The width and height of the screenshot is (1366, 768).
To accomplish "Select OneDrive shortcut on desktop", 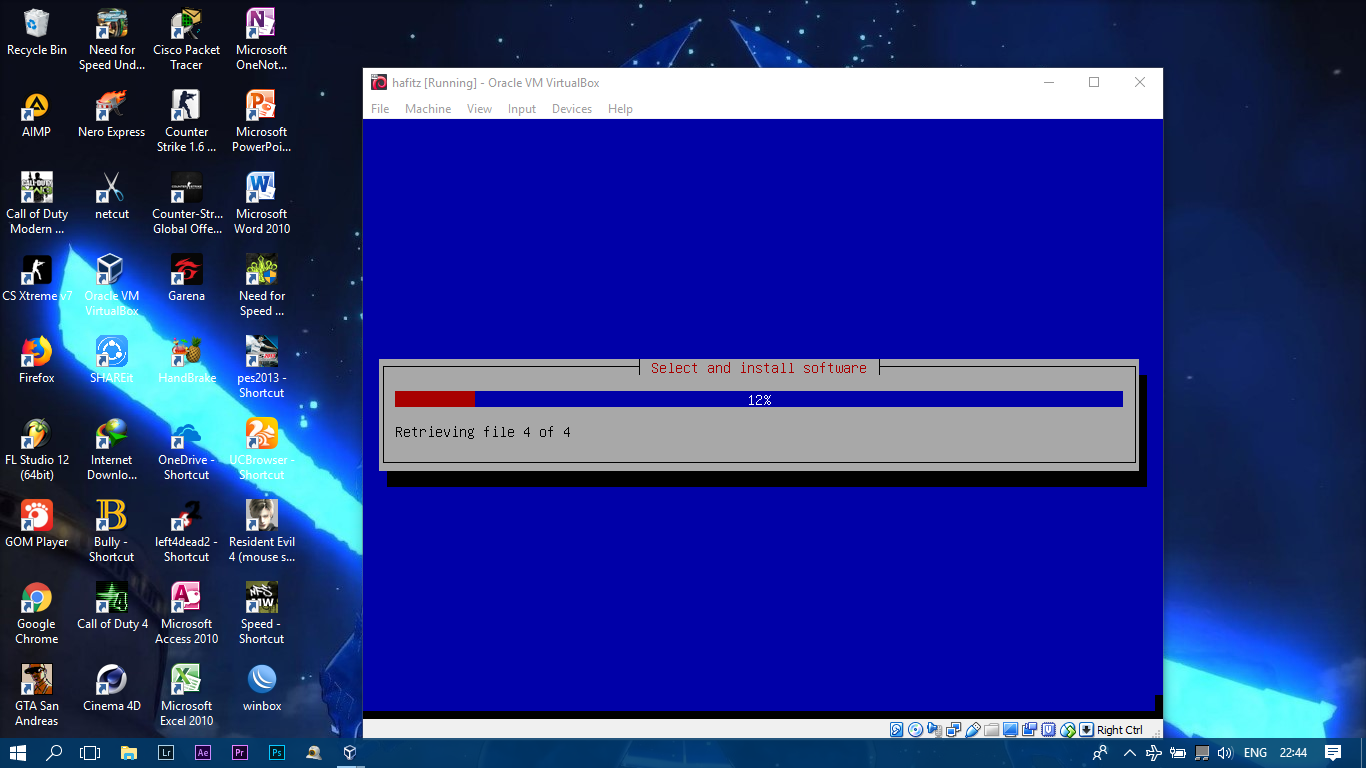I will 187,450.
